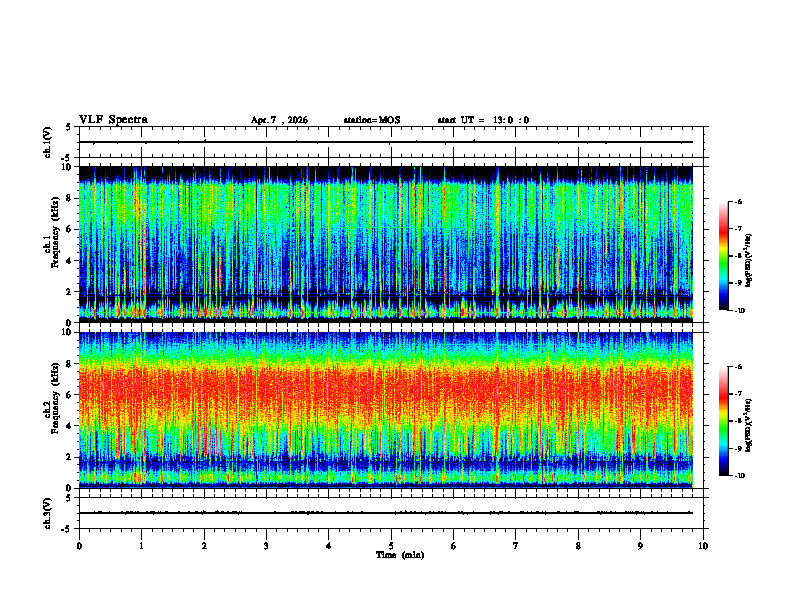Screen dimensions: 792x612
Task: Click the "station=MOS" header label
Action: [372, 120]
